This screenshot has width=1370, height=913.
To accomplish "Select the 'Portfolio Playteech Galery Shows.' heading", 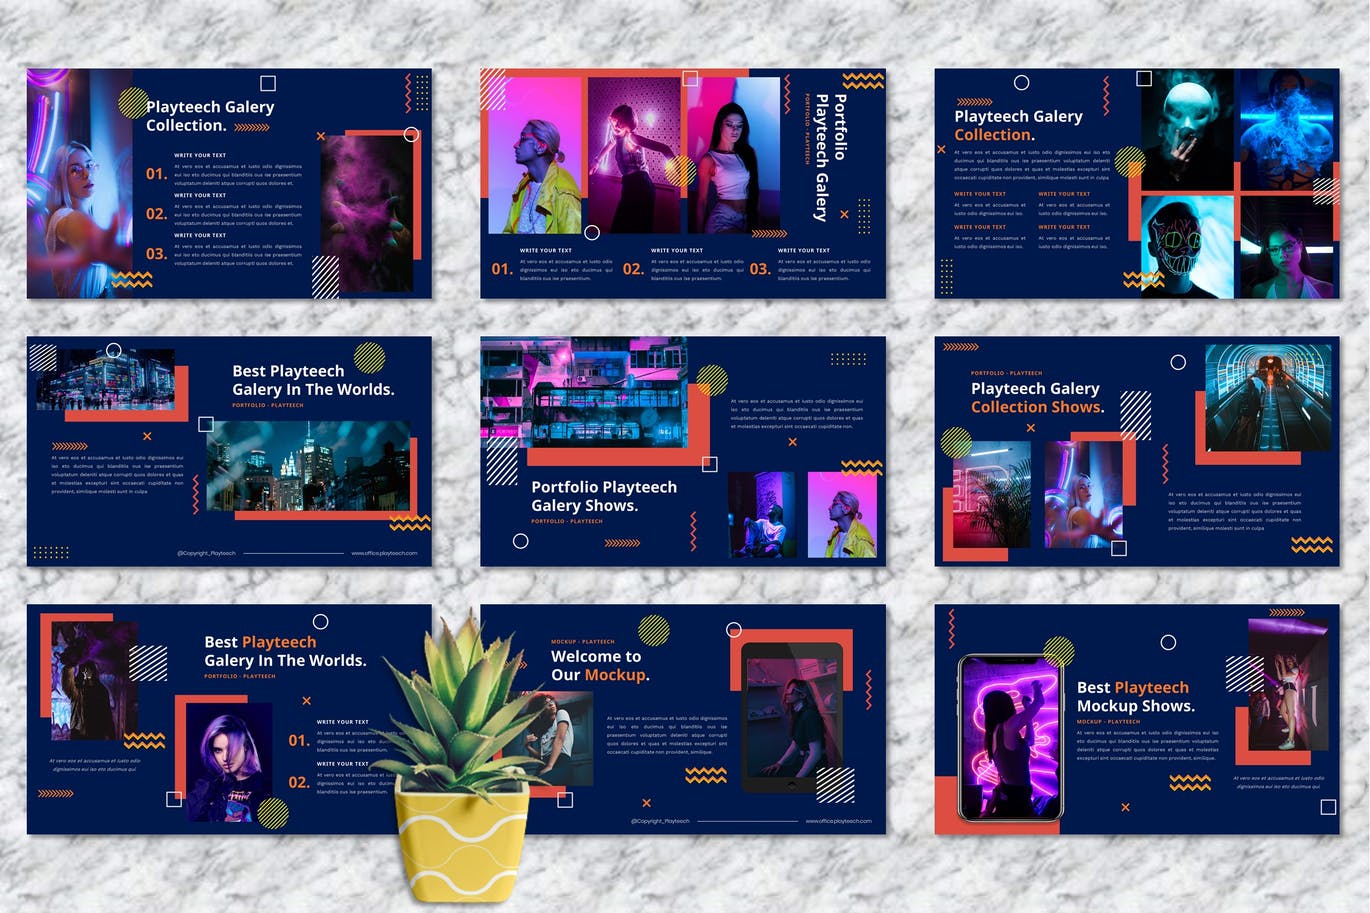I will click(604, 496).
